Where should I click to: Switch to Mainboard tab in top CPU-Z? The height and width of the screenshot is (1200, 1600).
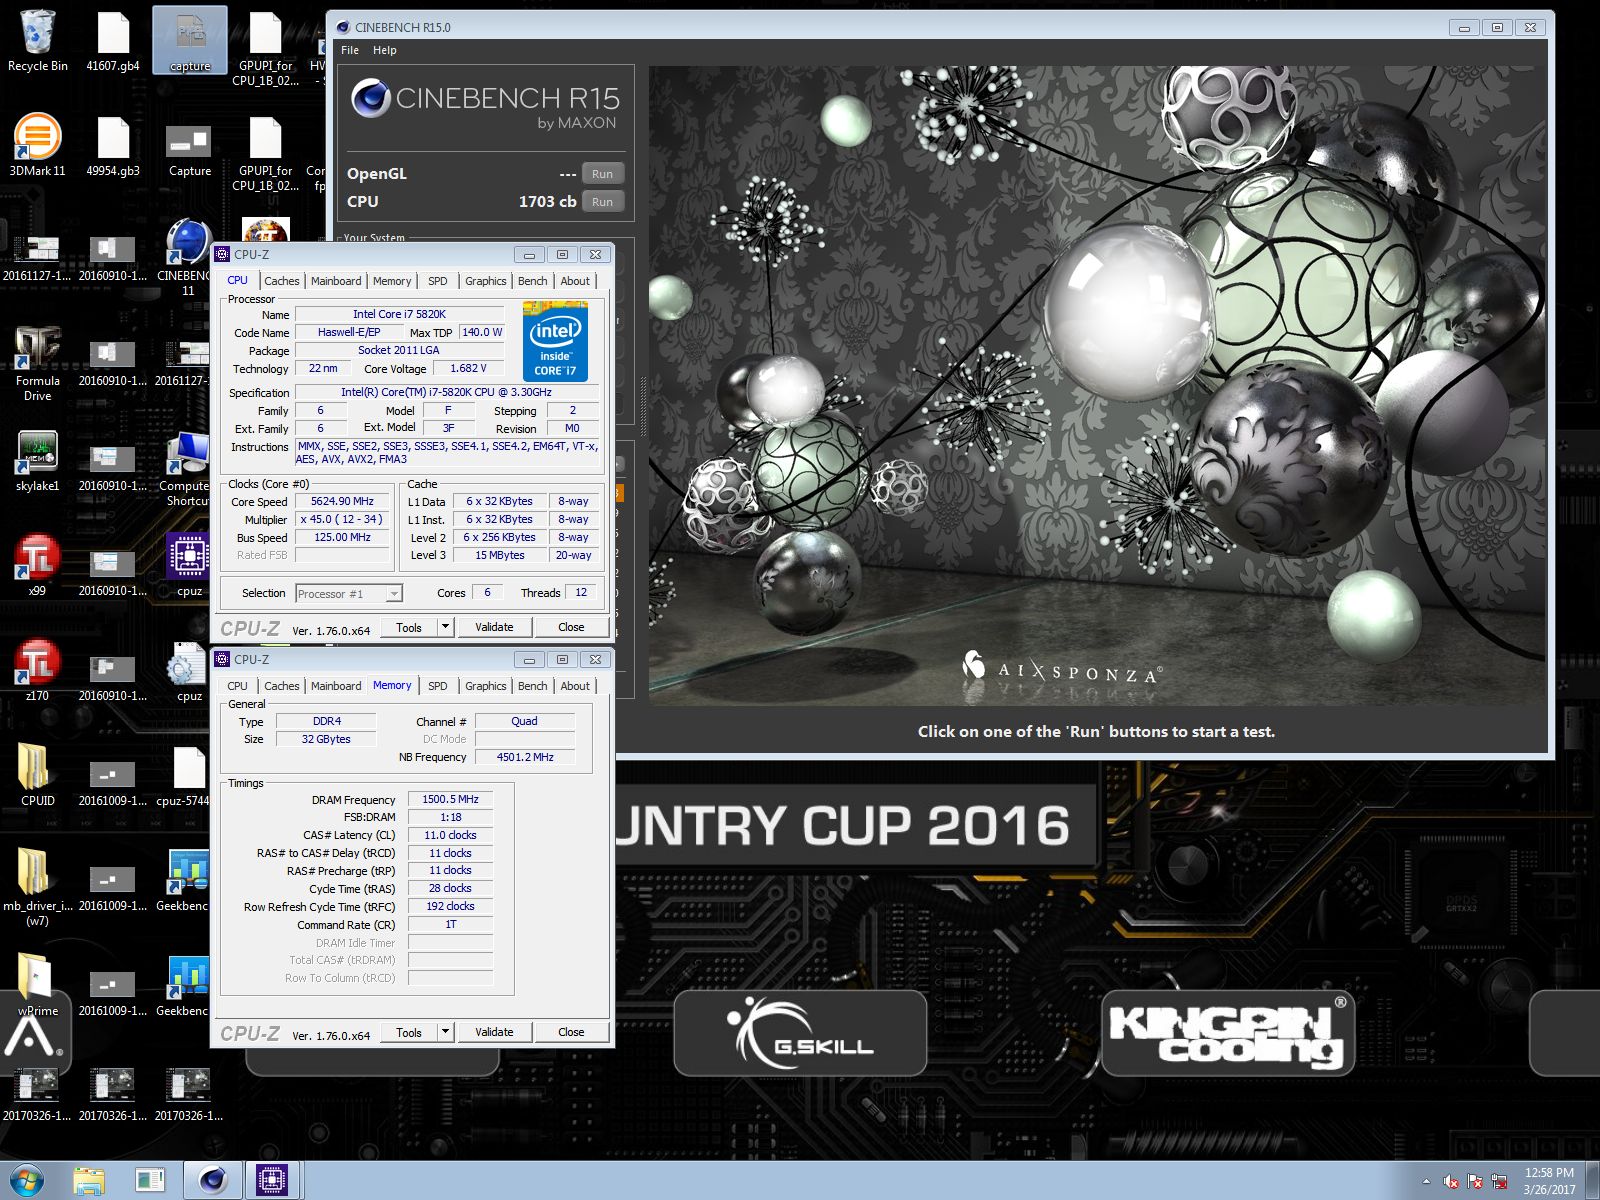[x=336, y=281]
